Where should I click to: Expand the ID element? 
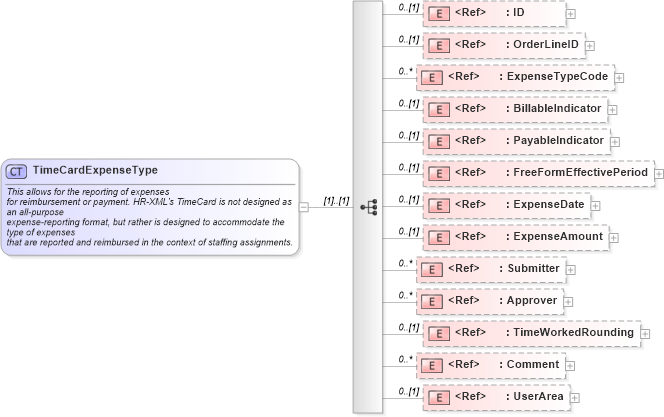pos(571,14)
